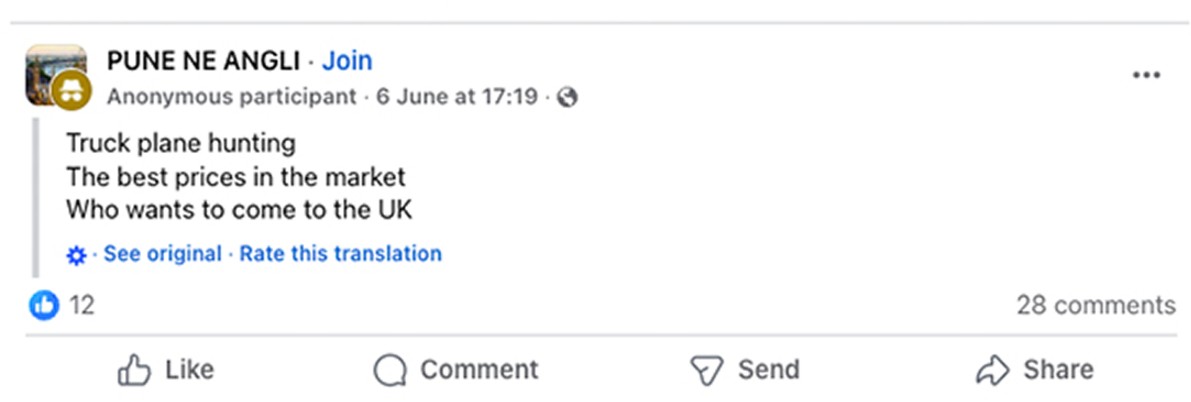The height and width of the screenshot is (402, 1191).
Task: Click See original to show untranslated text
Action: click(162, 254)
